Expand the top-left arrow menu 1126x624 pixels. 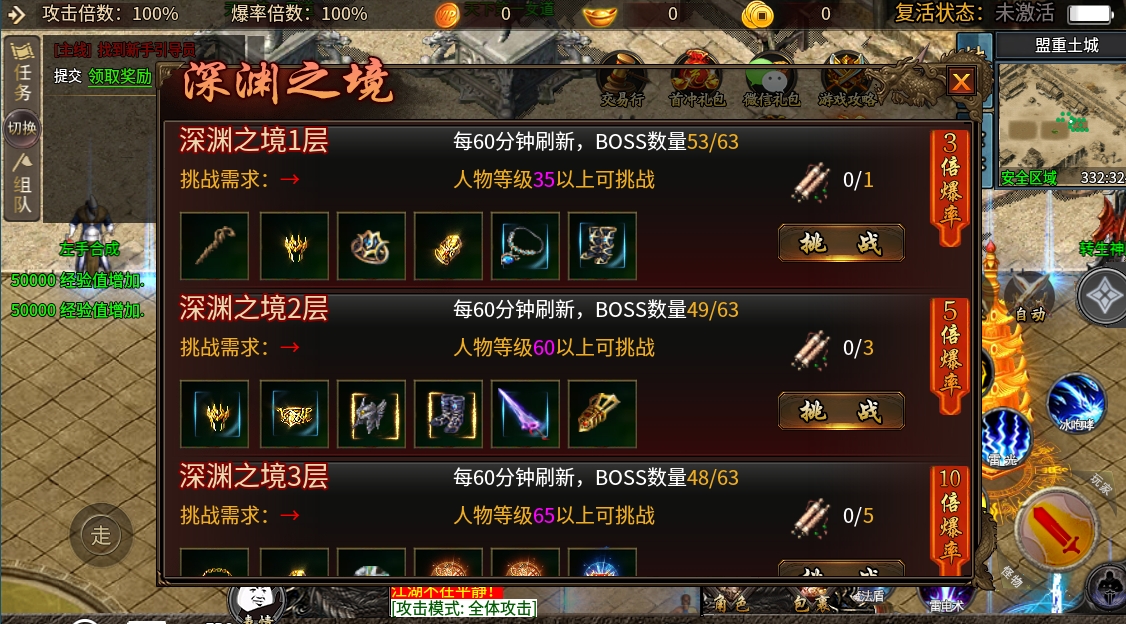pyautogui.click(x=16, y=14)
